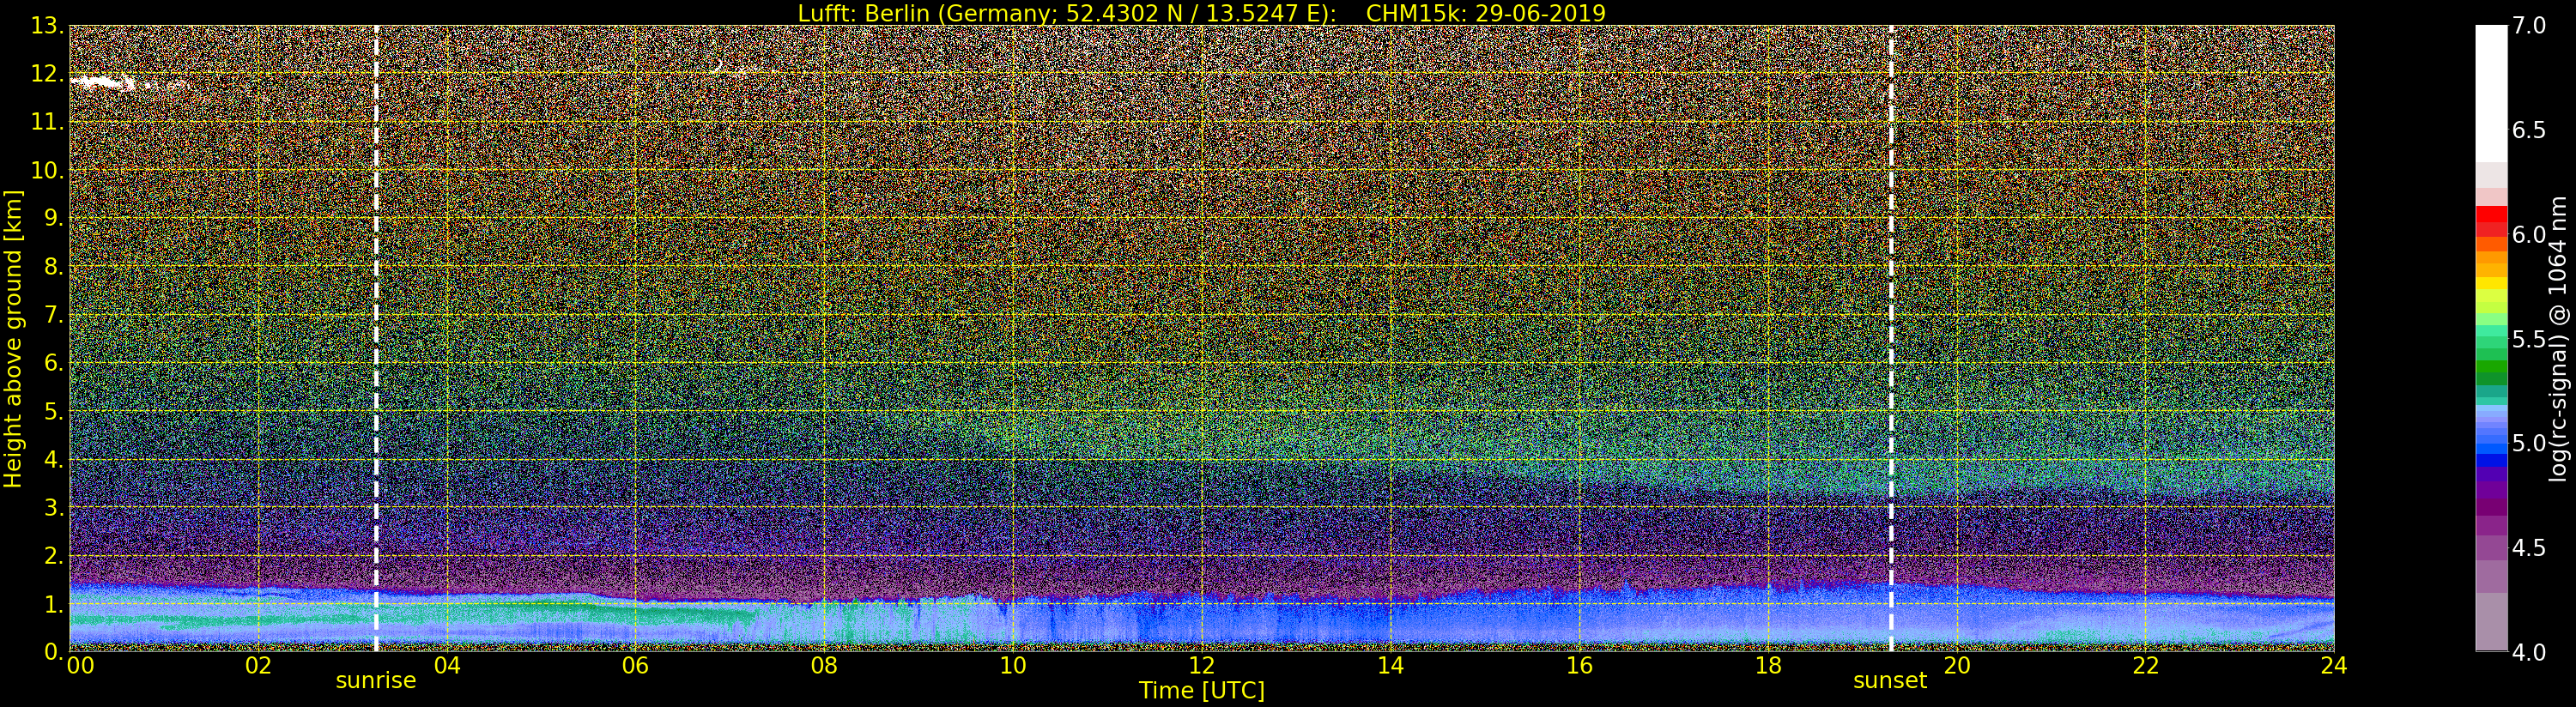
Task: Click the "9." height axis tick label
Action: point(53,218)
